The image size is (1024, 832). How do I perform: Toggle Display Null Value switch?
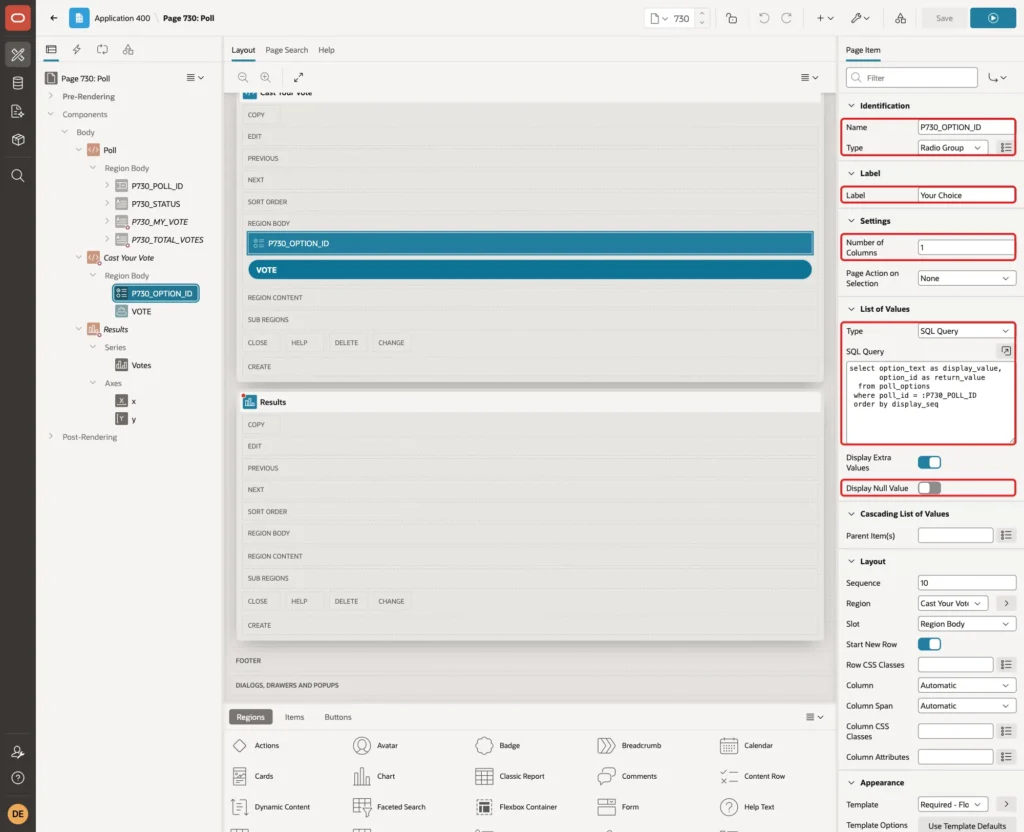pos(929,488)
